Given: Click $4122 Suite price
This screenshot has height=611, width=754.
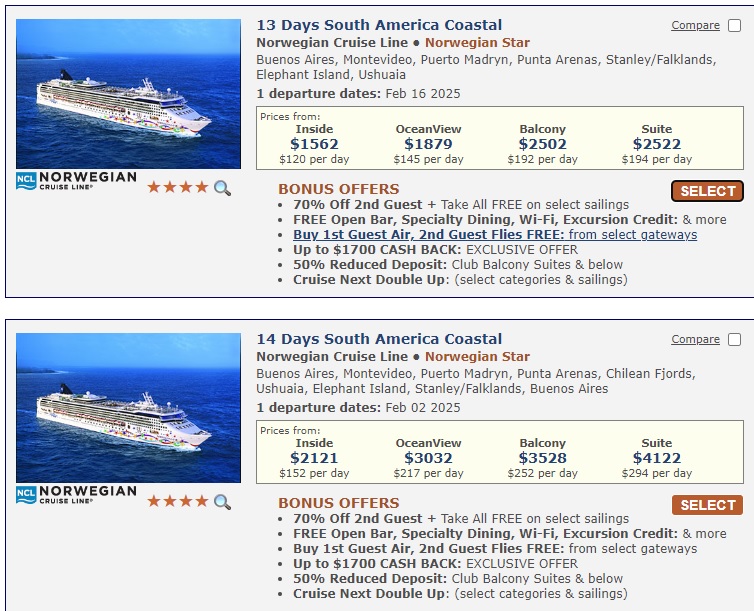Looking at the screenshot, I should 656,458.
